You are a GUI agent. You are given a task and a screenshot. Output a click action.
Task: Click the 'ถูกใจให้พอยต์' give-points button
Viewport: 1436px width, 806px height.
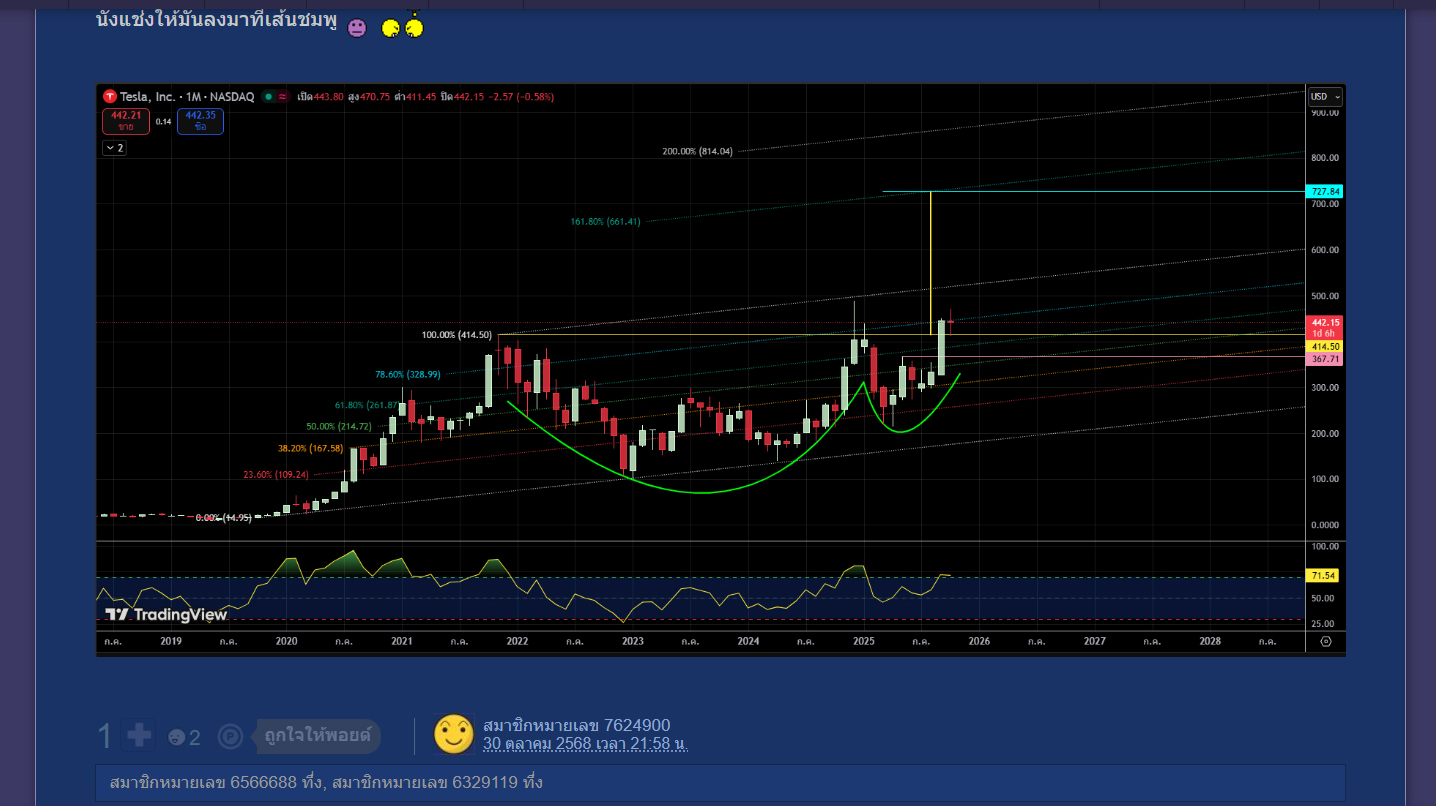pos(319,737)
